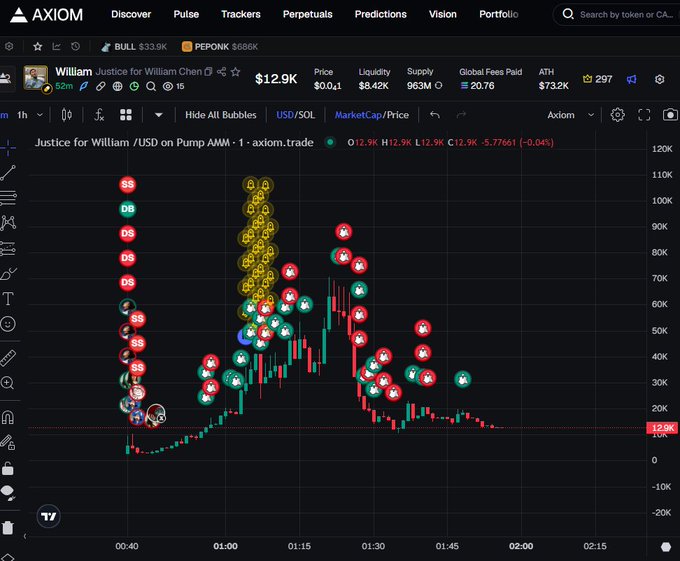Open the history clock icon in ticker bar

pyautogui.click(x=75, y=46)
